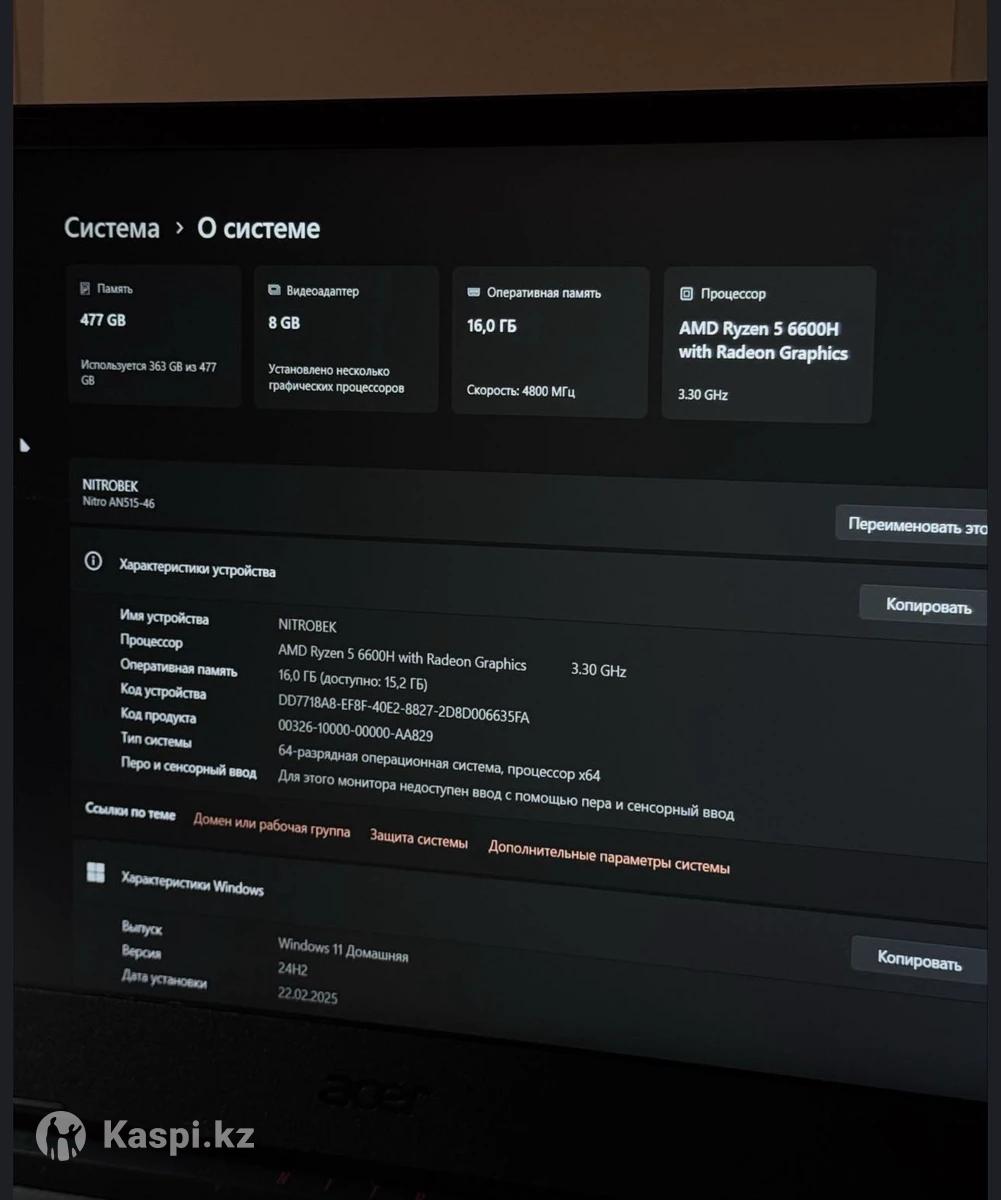Screen dimensions: 1001x1200
Task: Open the Домен или рабочая группа link
Action: [x=271, y=826]
